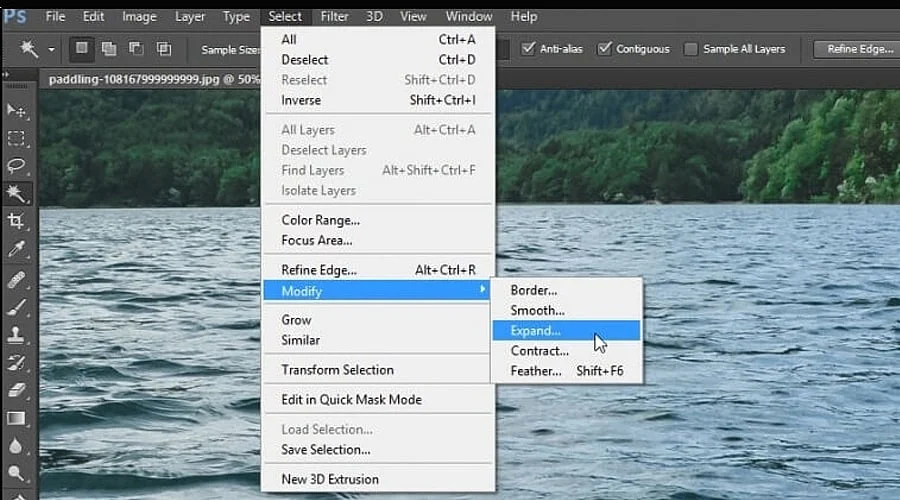This screenshot has width=900, height=500.
Task: Open the File menu
Action: tap(55, 17)
